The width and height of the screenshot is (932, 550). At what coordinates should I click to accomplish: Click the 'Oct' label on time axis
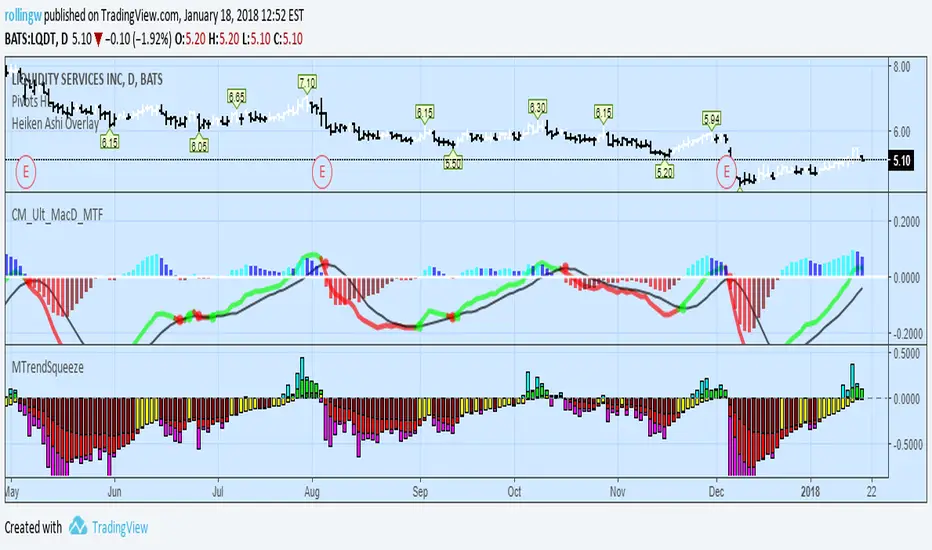(x=514, y=492)
